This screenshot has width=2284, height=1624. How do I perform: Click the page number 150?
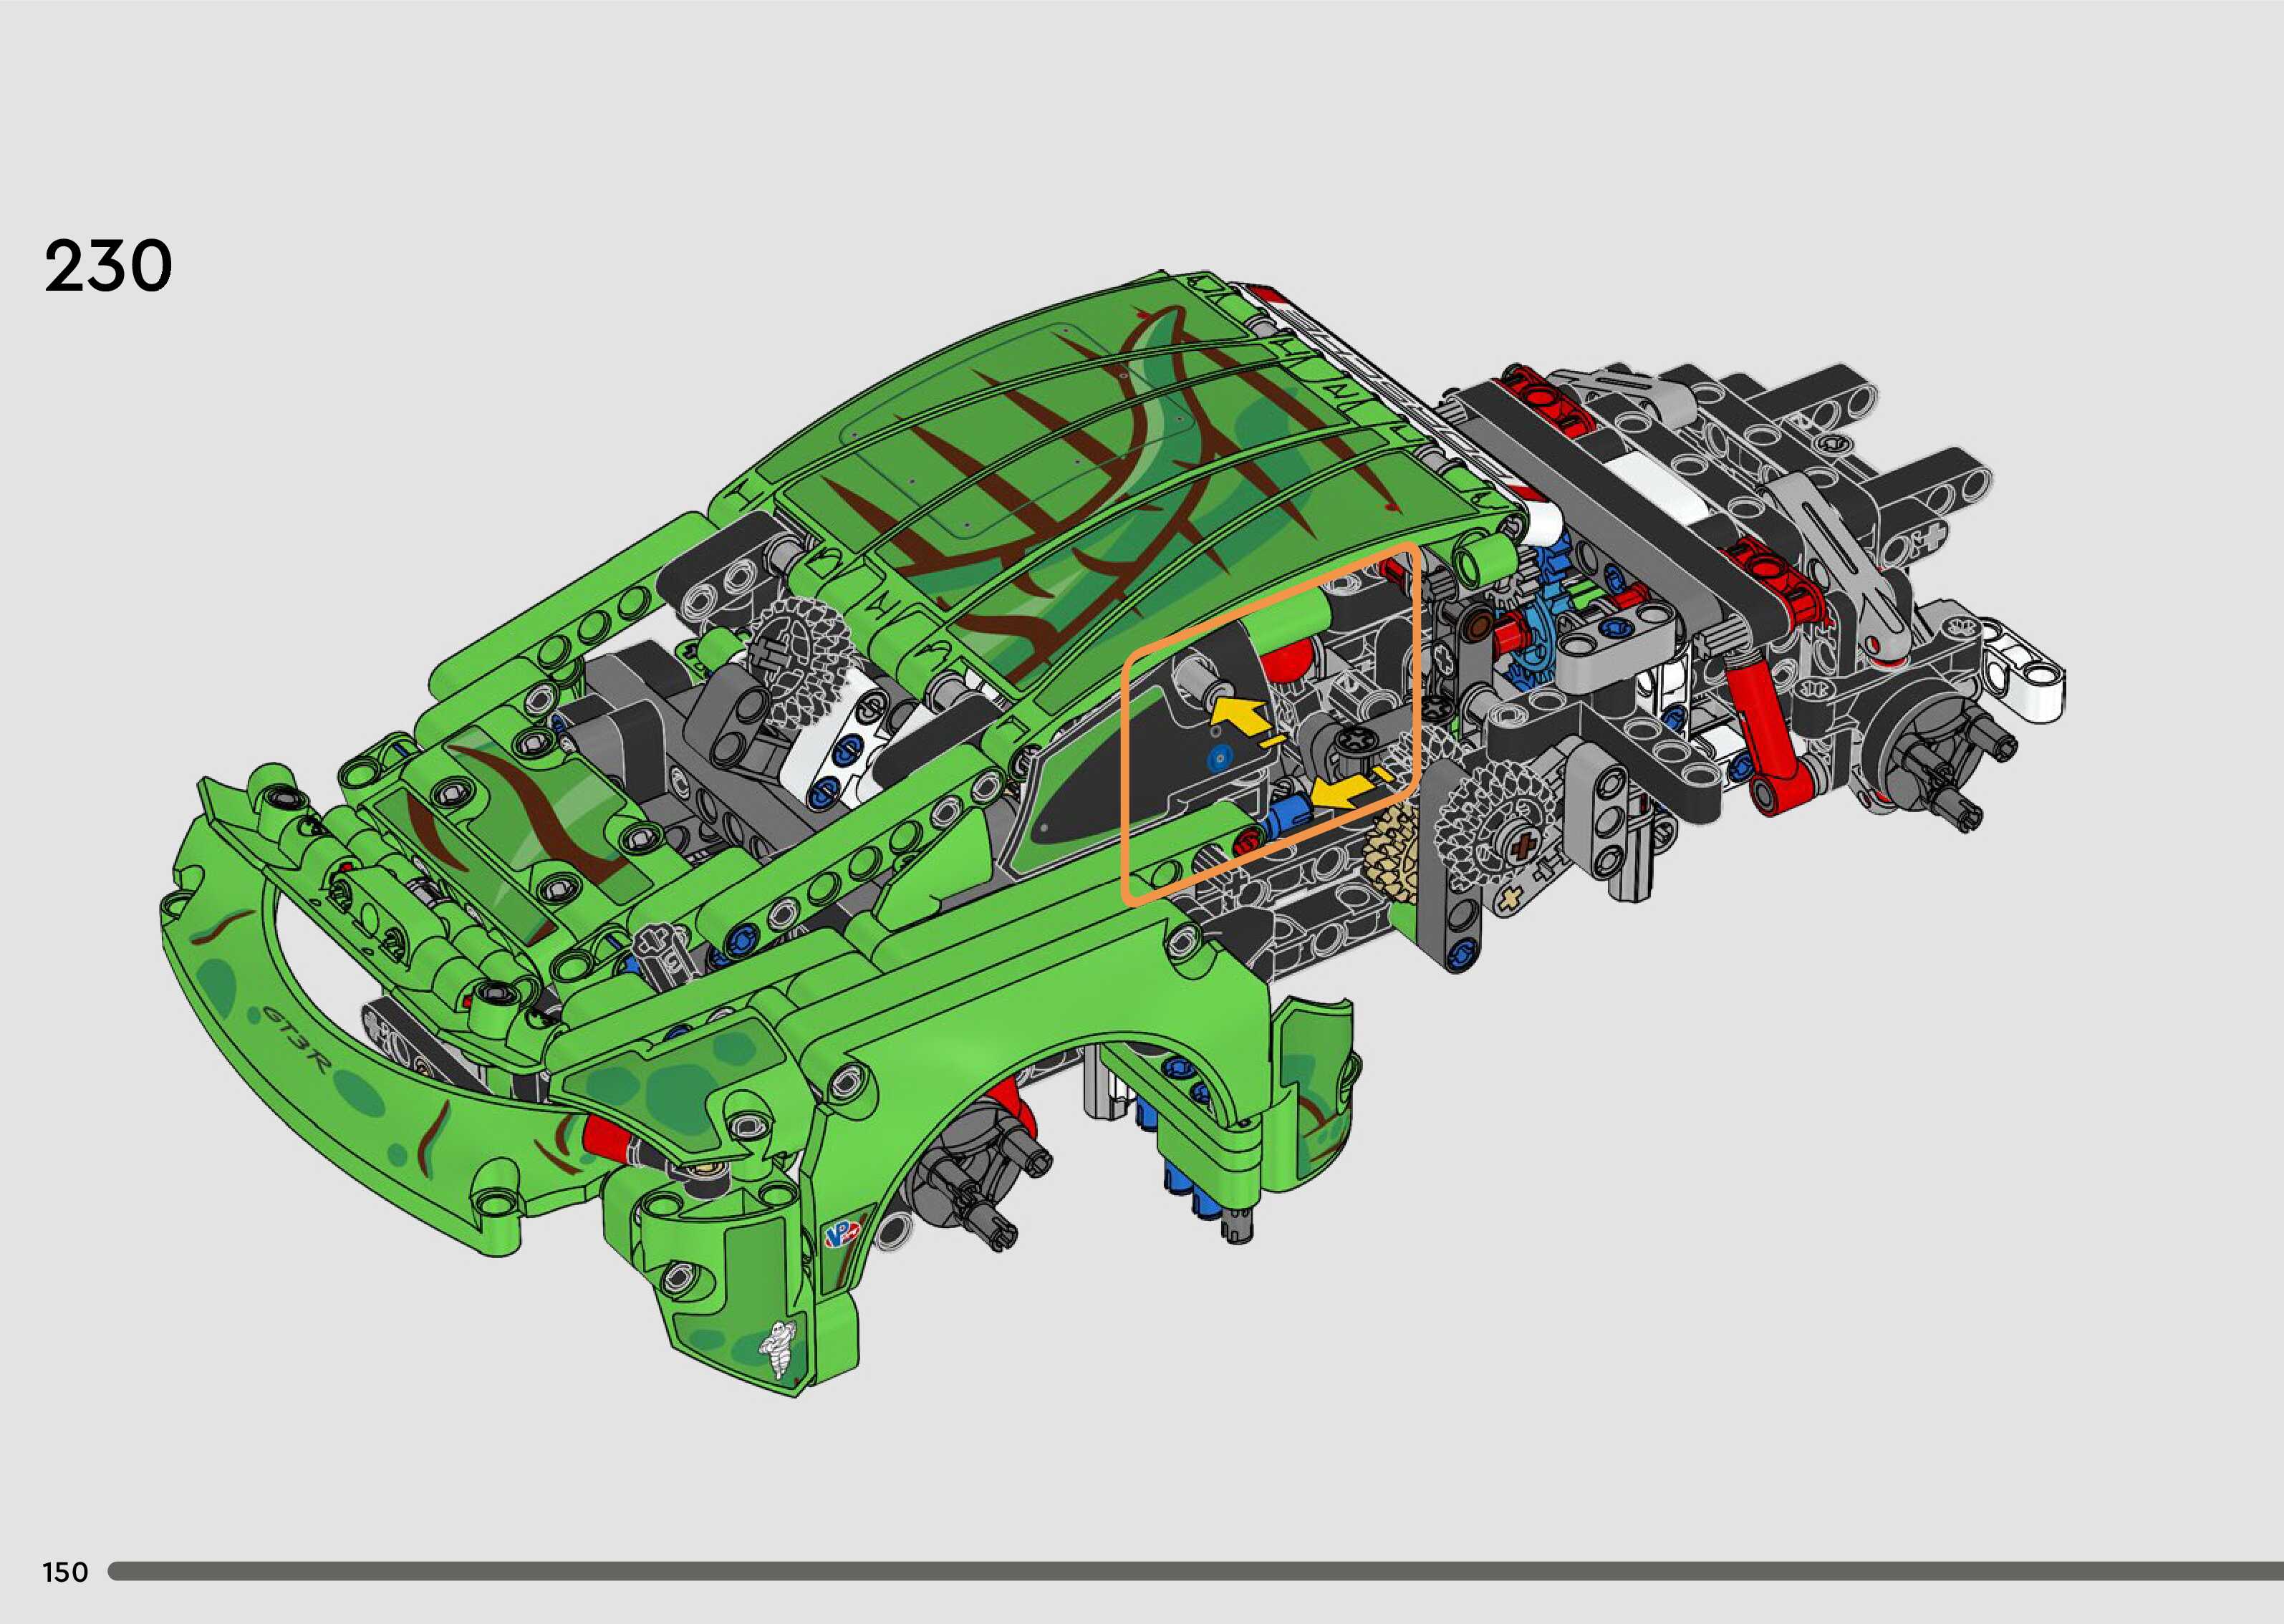pos(65,1572)
